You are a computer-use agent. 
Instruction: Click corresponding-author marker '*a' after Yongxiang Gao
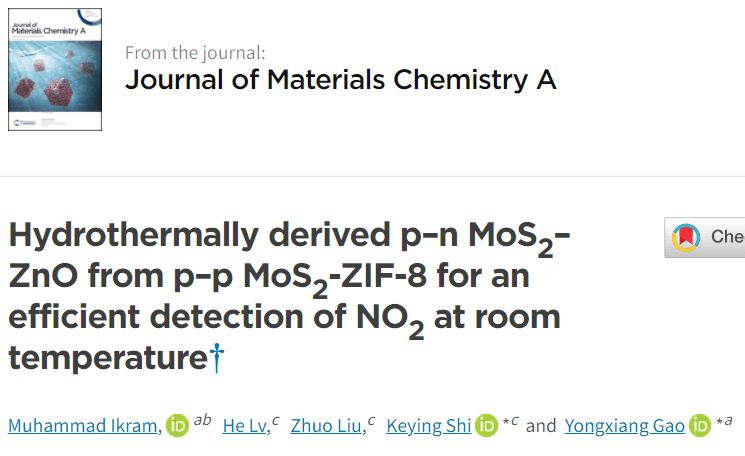click(x=725, y=421)
